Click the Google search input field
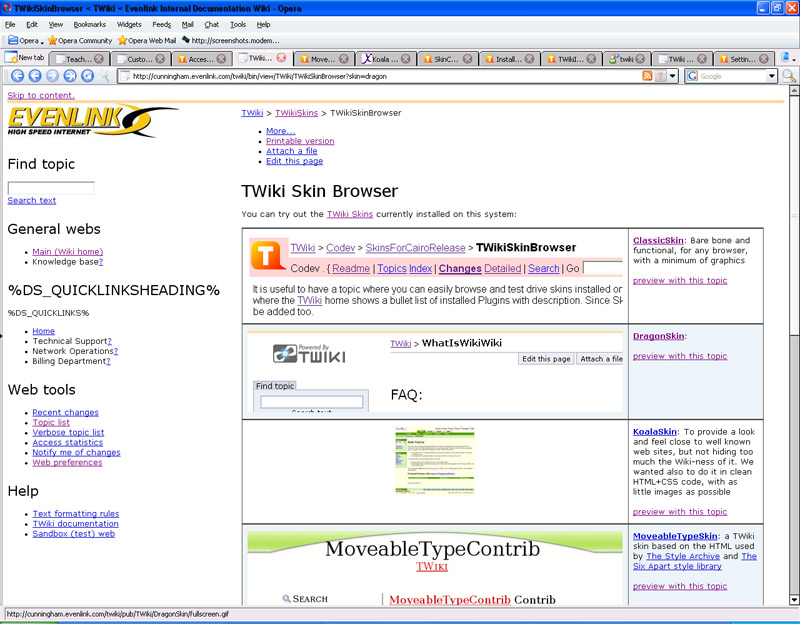This screenshot has width=800, height=624. click(x=732, y=76)
